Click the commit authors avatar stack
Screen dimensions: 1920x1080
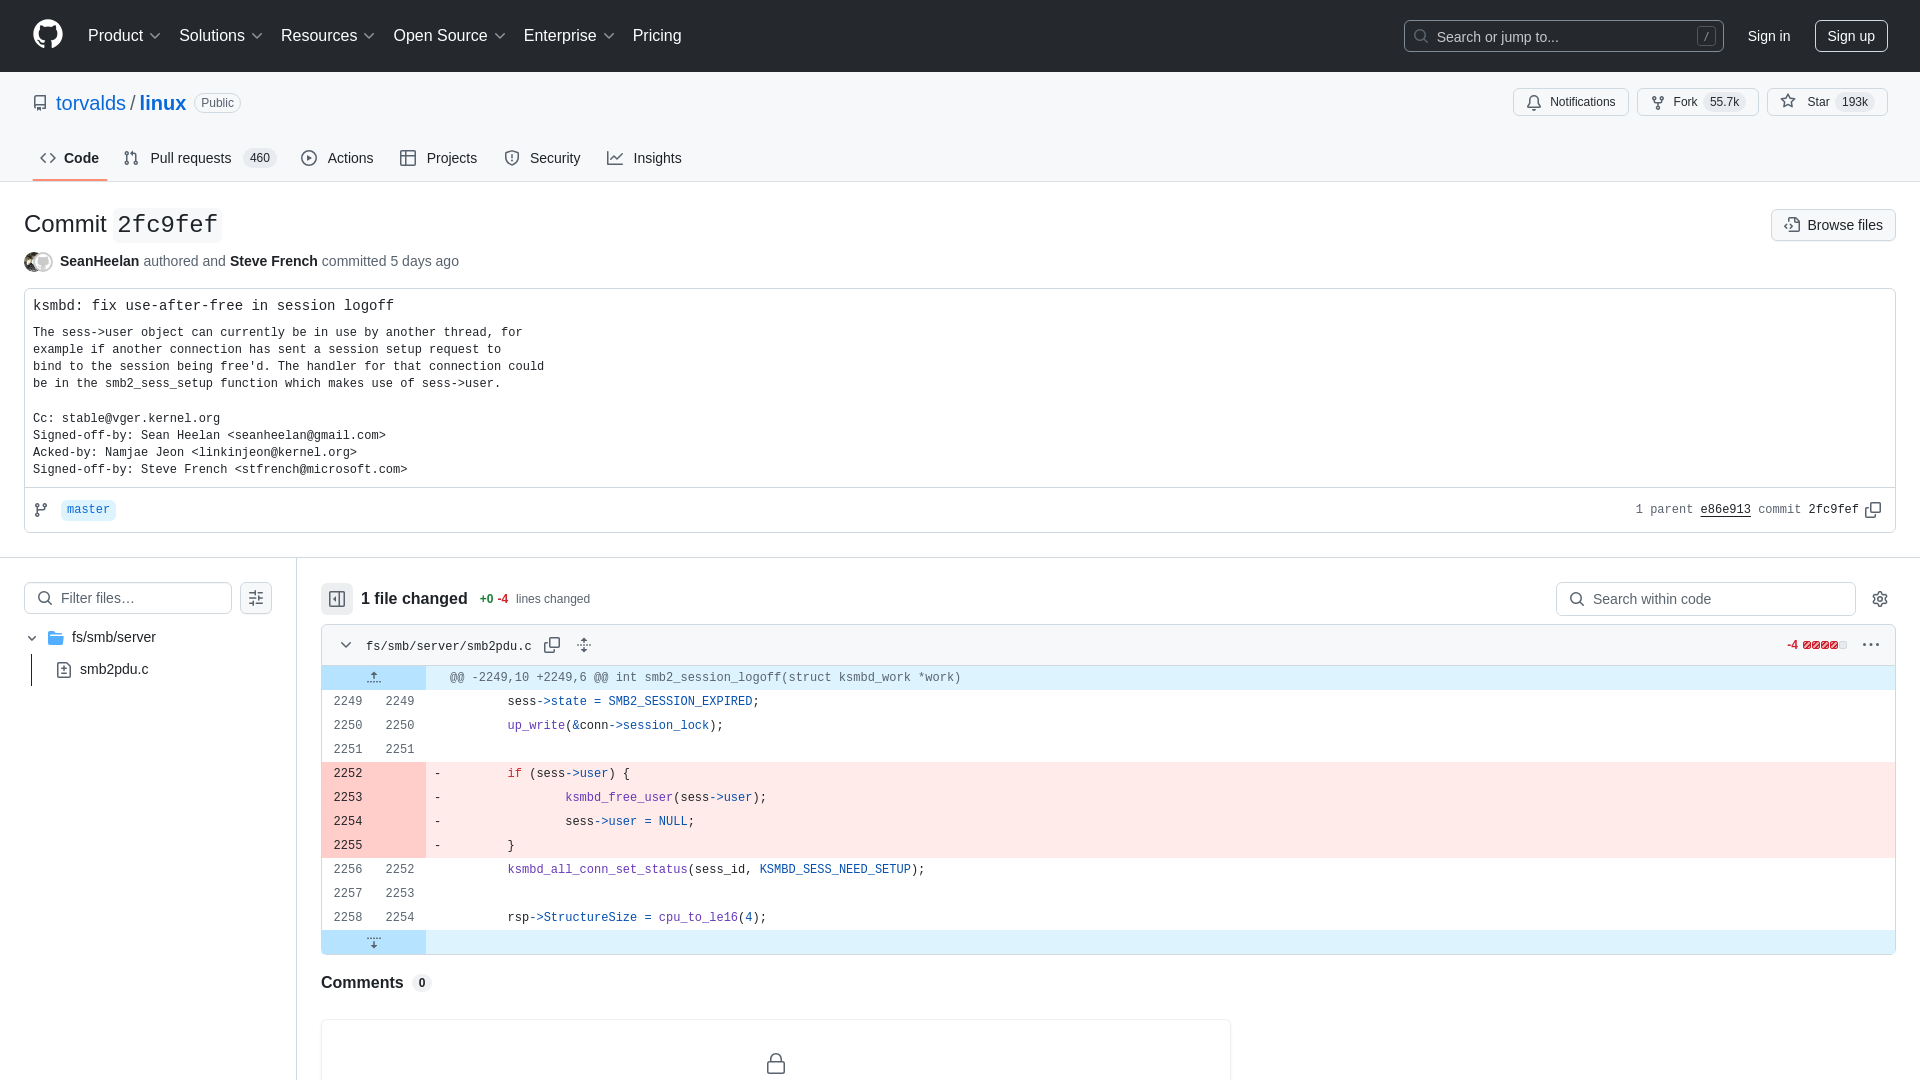point(38,262)
